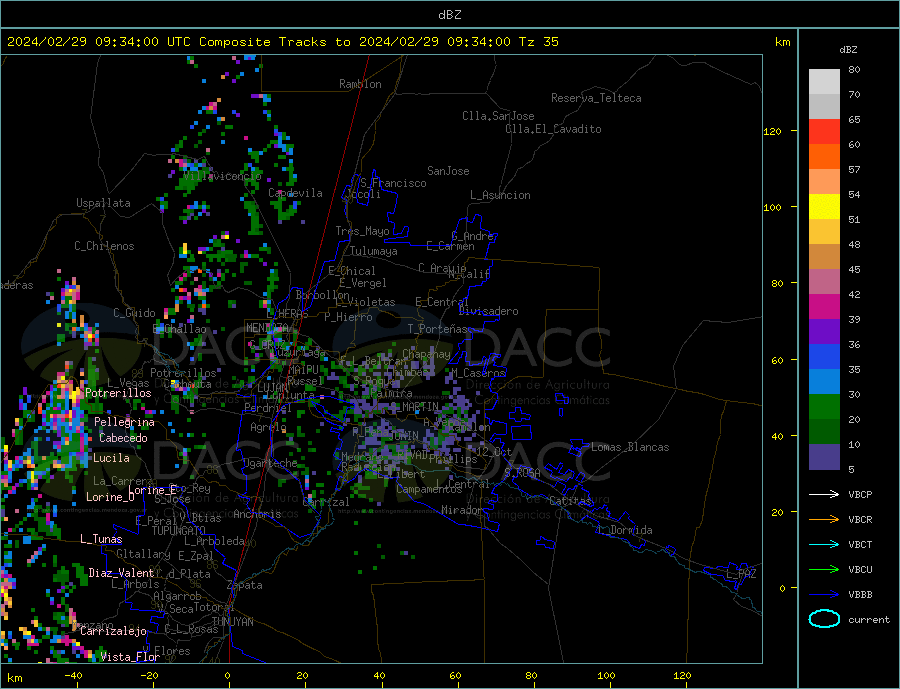Click the TUNUYAN map label
Viewport: 900px width, 689px height.
(232, 622)
